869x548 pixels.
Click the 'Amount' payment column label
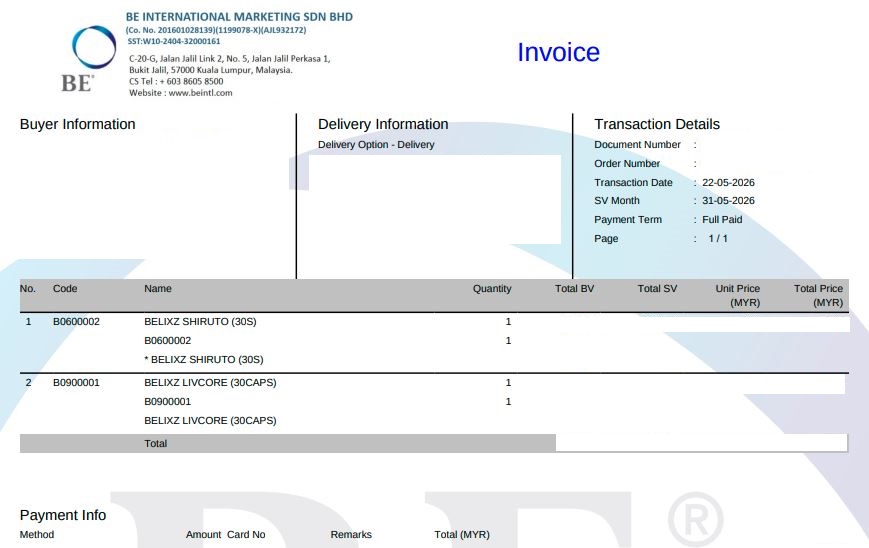[203, 535]
